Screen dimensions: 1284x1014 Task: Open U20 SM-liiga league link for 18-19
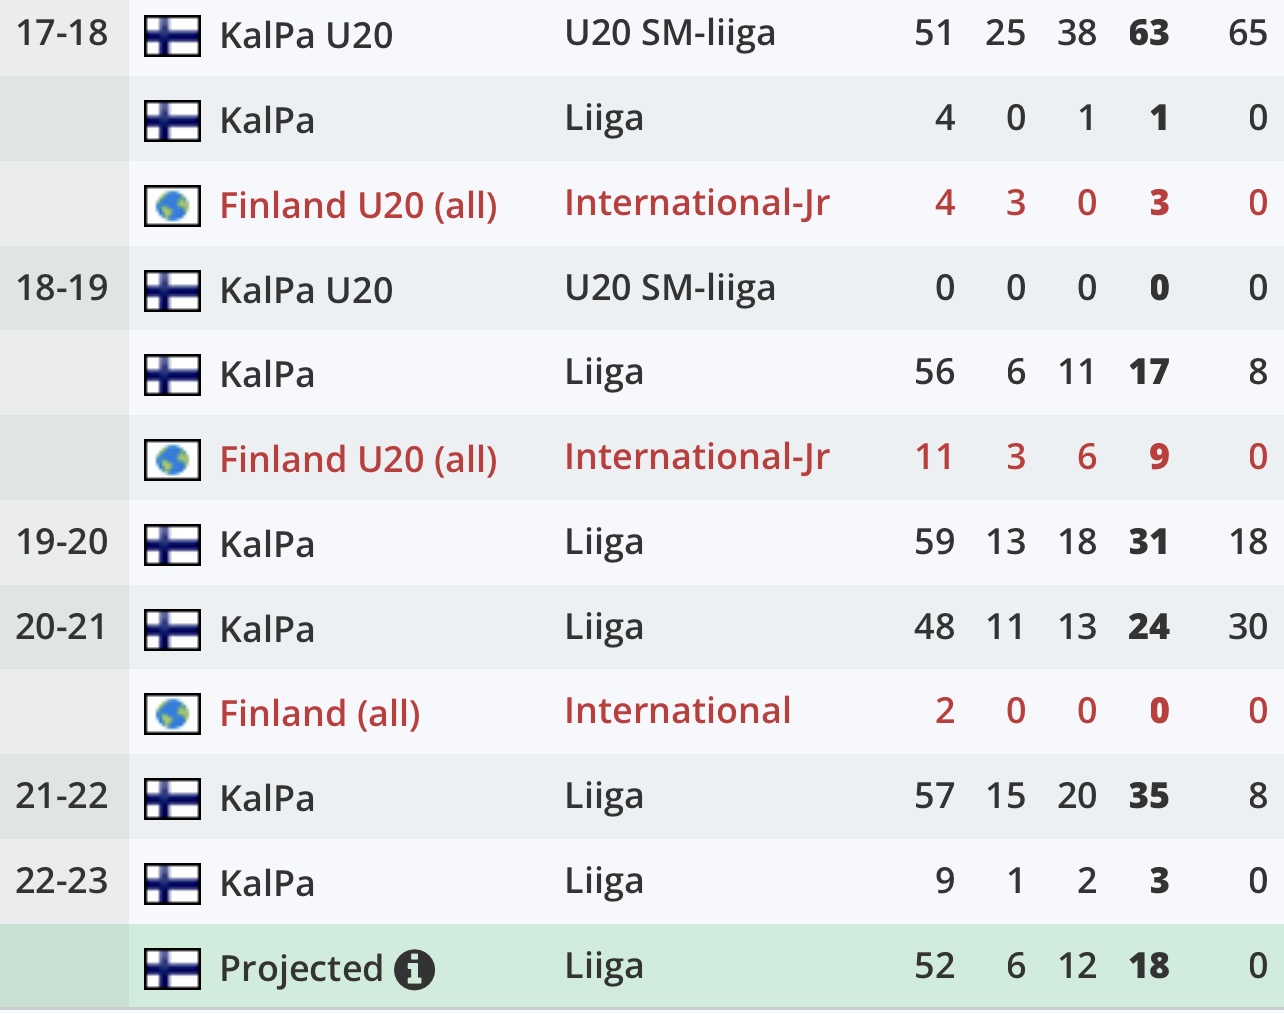click(x=670, y=288)
